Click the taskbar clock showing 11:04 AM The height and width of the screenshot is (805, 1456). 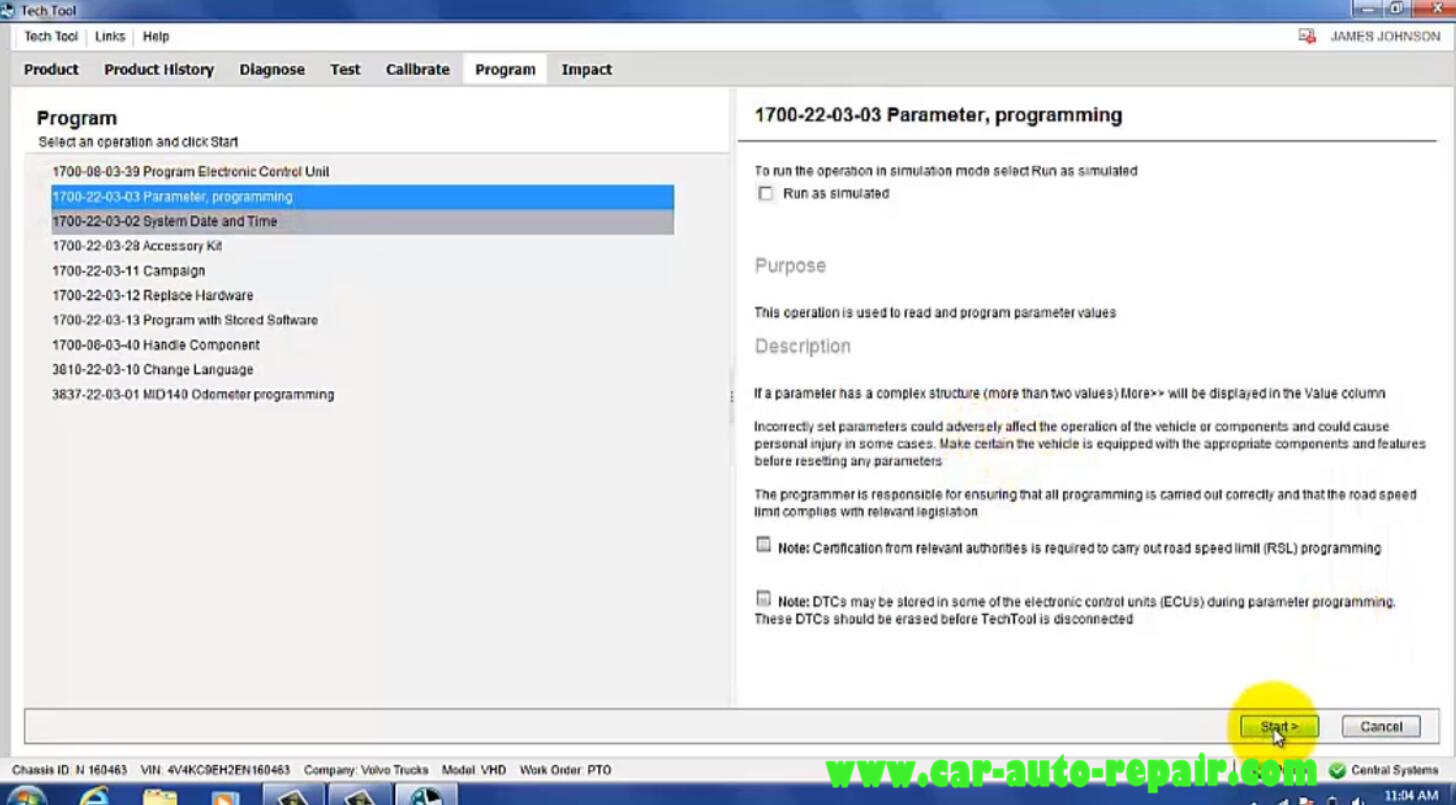coord(1411,796)
